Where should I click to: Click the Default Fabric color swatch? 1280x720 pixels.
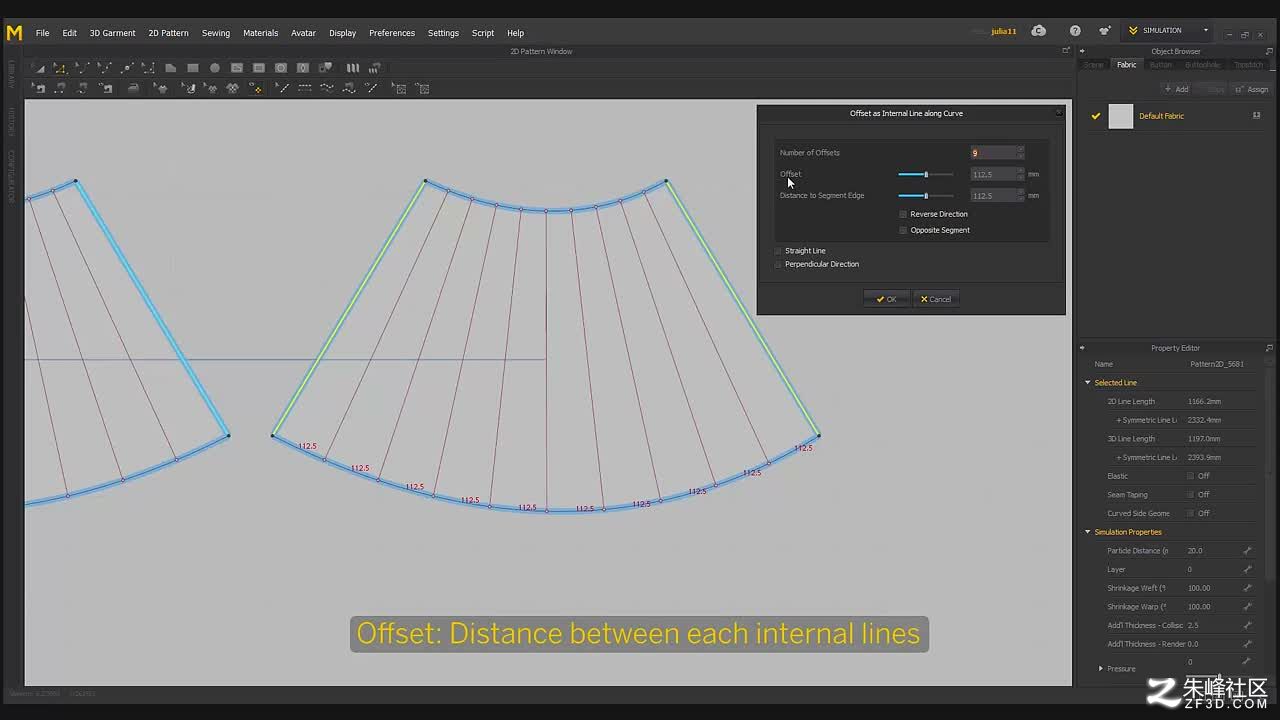[1121, 116]
